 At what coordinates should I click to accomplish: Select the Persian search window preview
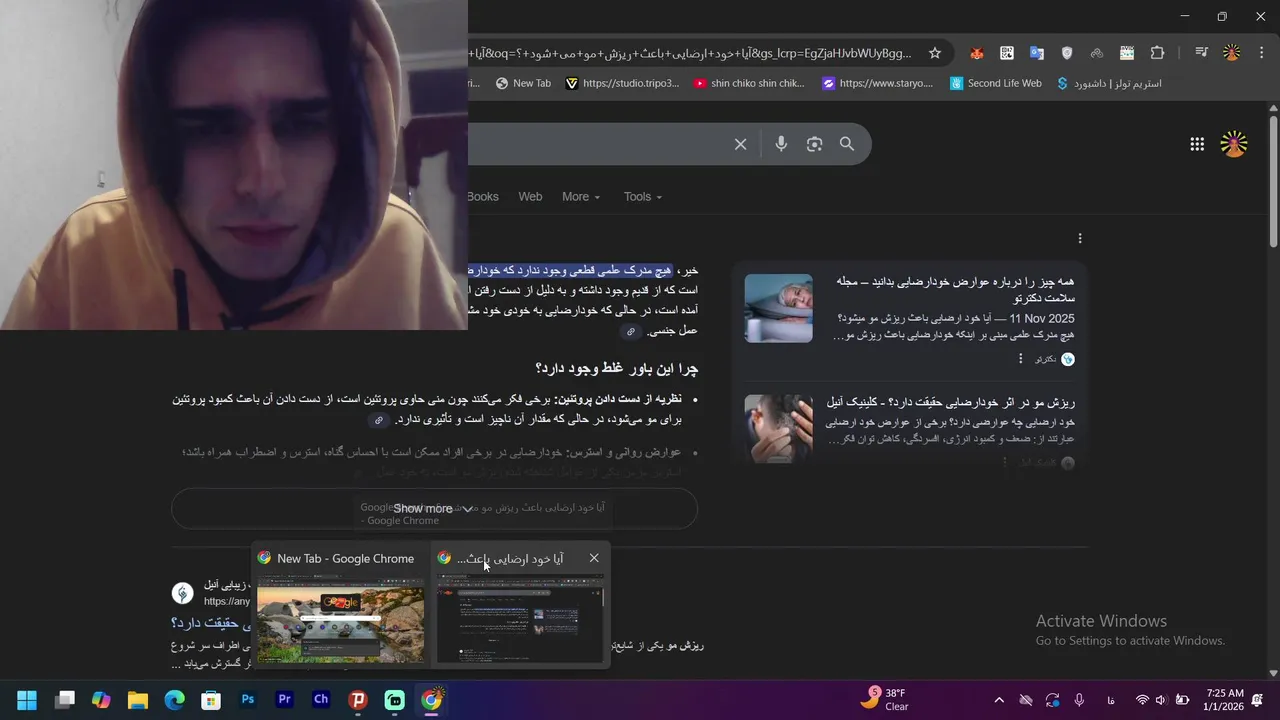(520, 606)
